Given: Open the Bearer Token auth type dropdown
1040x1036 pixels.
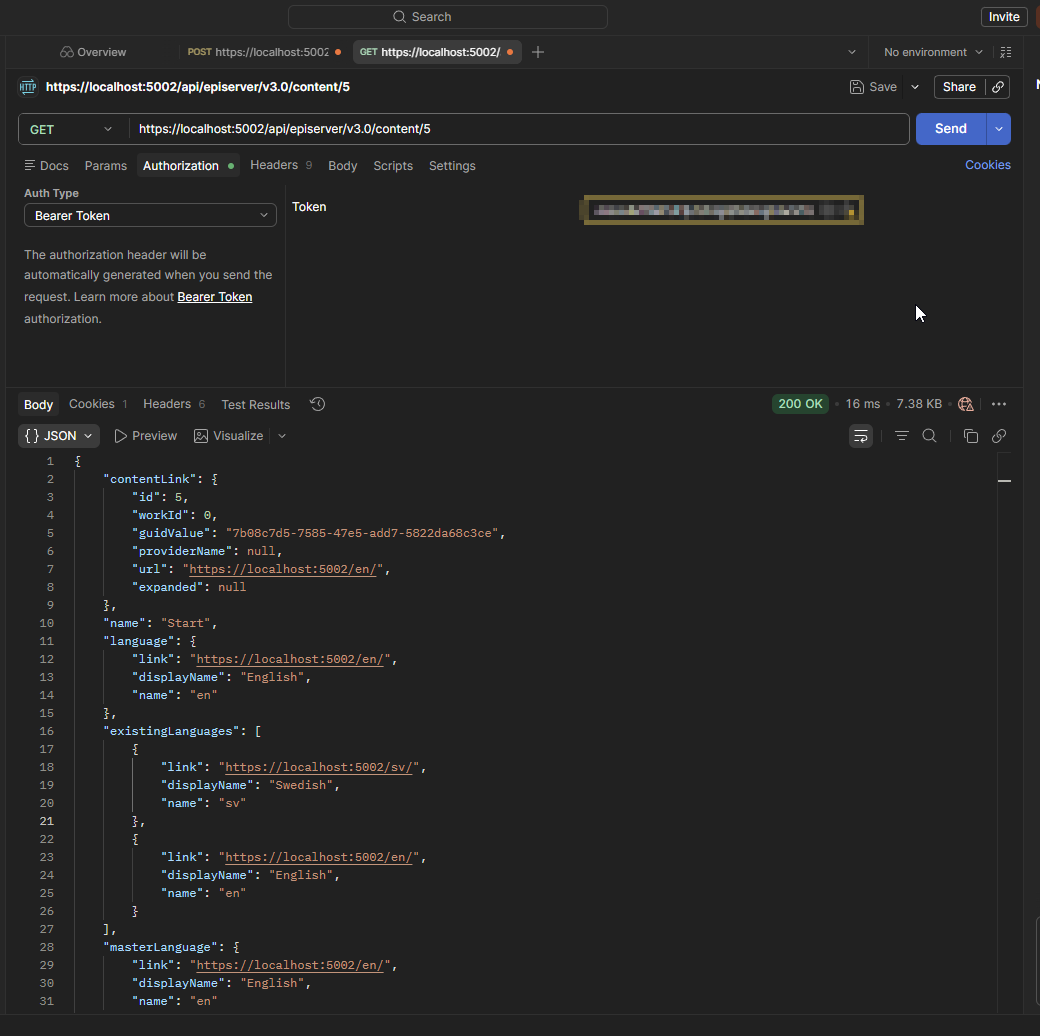Looking at the screenshot, I should coord(151,216).
